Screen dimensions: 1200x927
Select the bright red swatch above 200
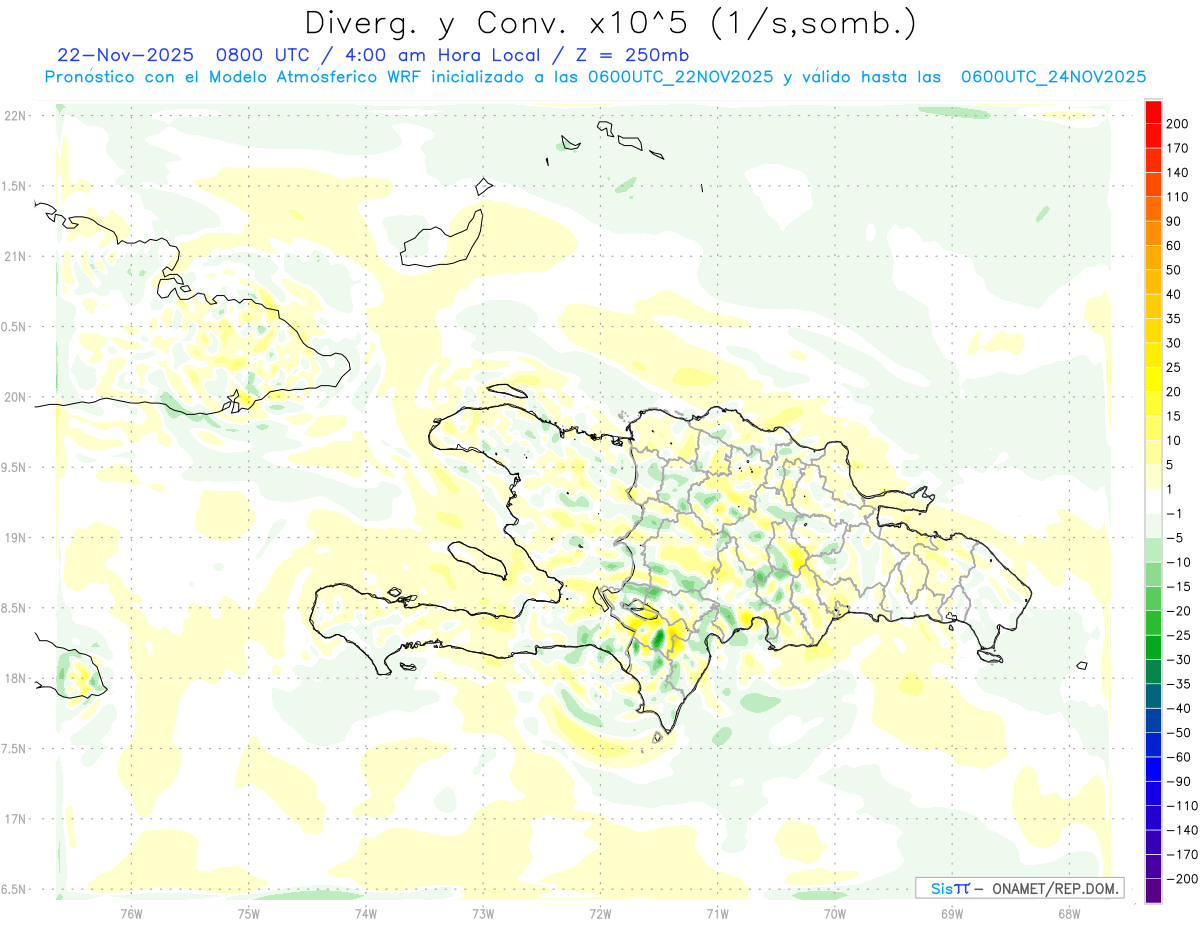click(x=1153, y=111)
